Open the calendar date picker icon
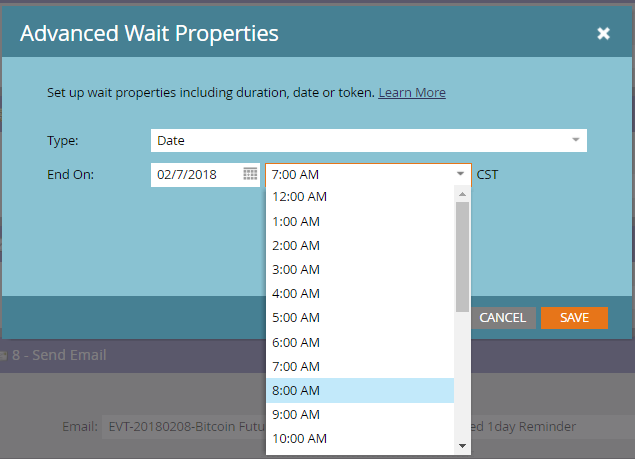Viewport: 635px width, 459px height. tap(250, 174)
